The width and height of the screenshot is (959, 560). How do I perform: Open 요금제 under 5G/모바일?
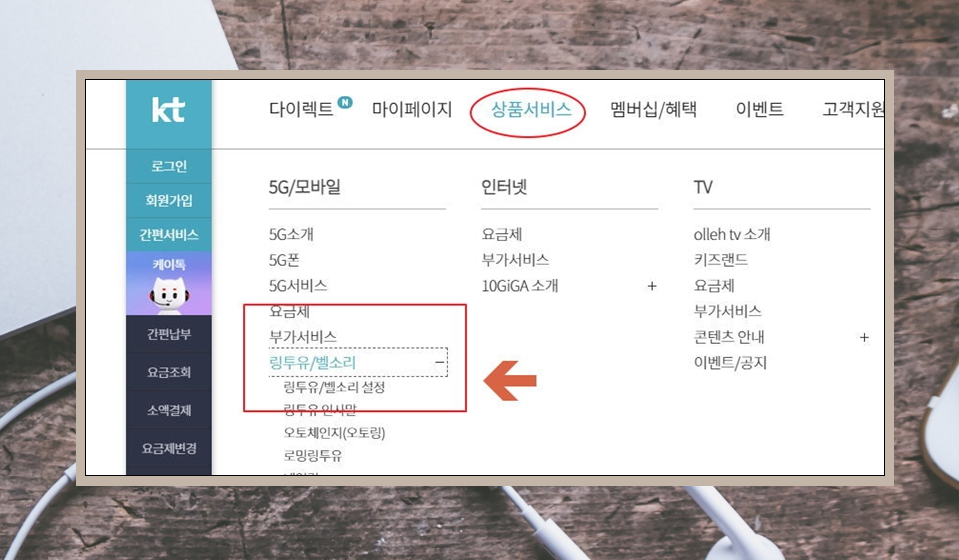tap(289, 311)
